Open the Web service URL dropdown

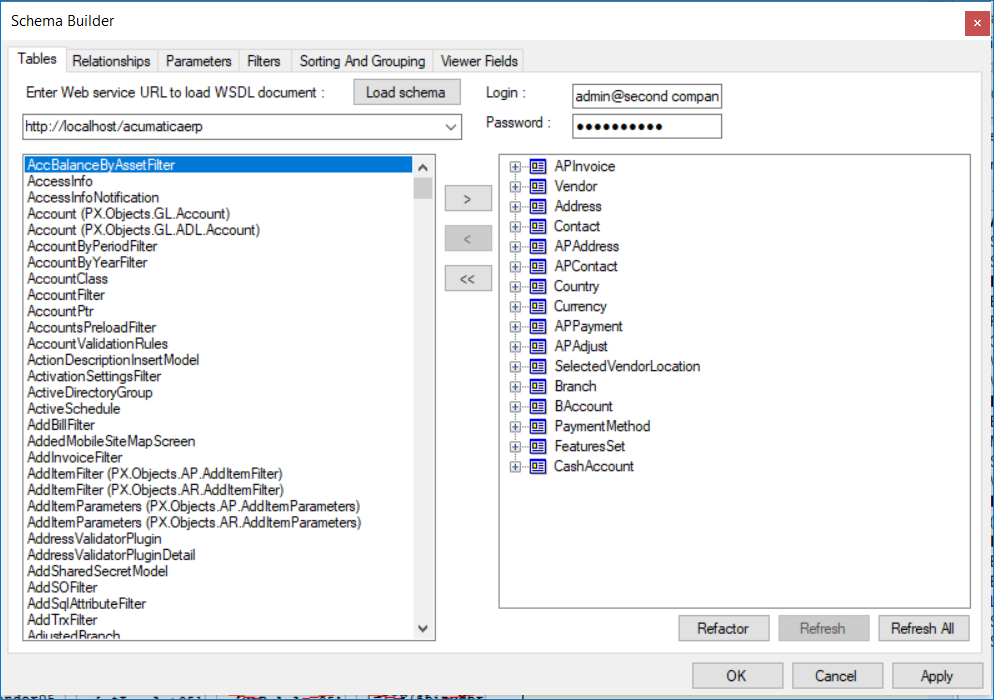point(451,127)
